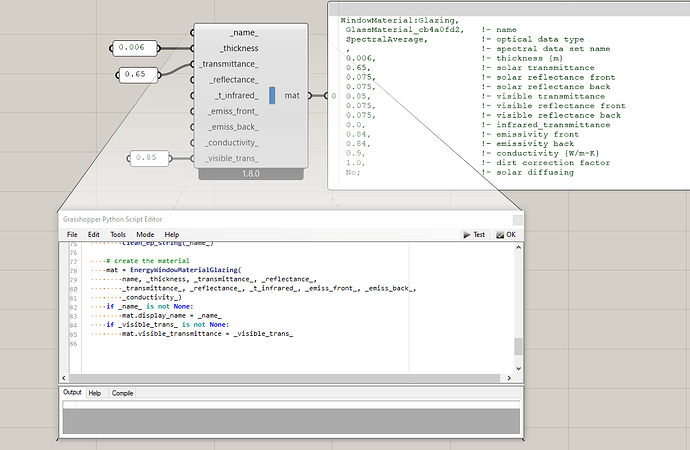
Task: Switch to the Compile tab
Action: (122, 393)
